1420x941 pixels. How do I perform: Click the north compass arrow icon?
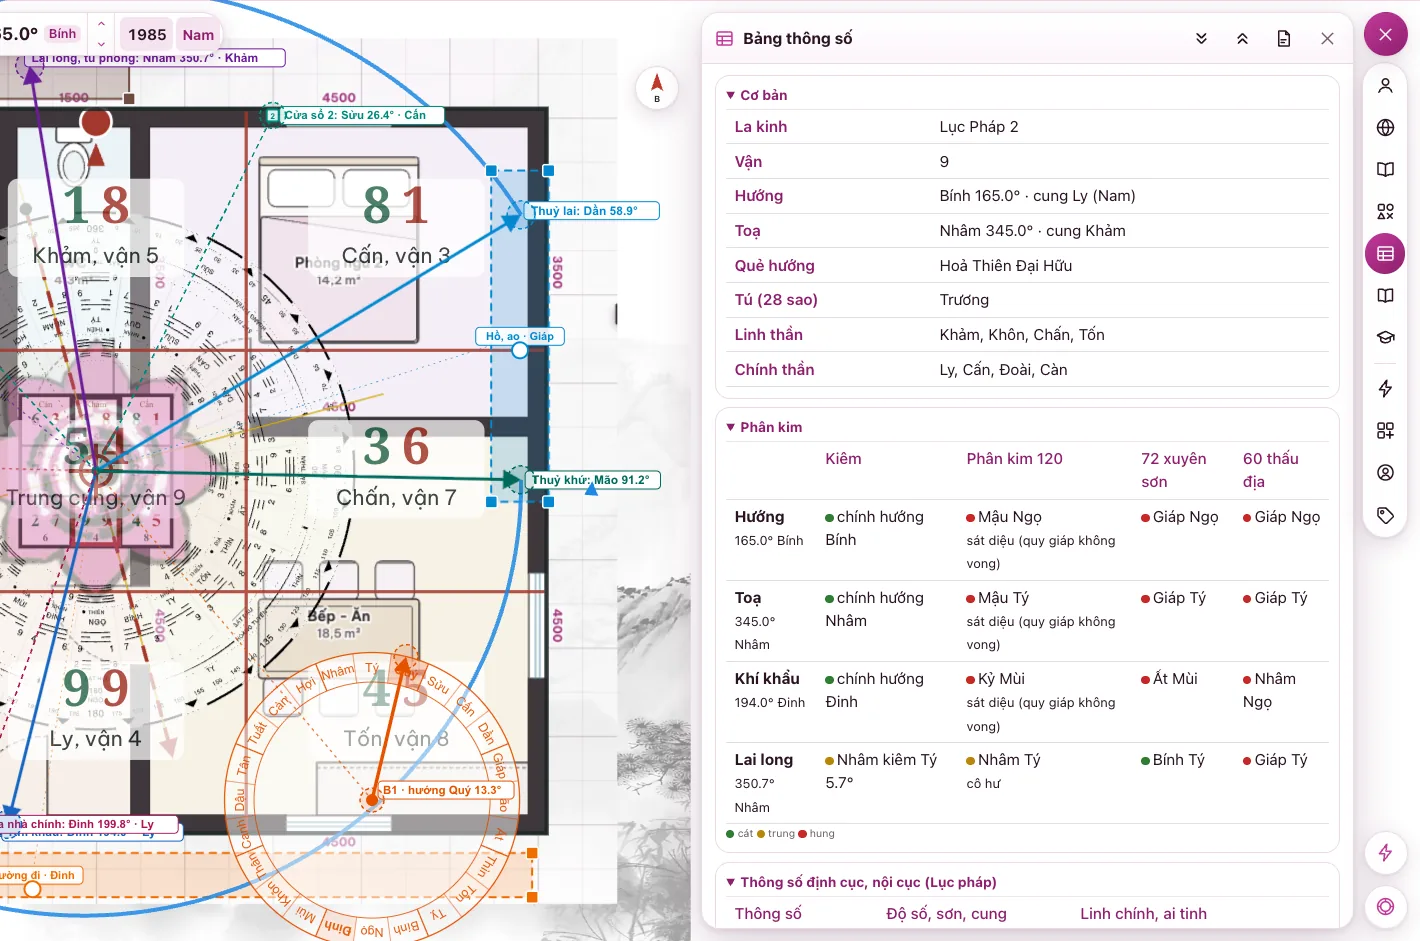pos(657,88)
